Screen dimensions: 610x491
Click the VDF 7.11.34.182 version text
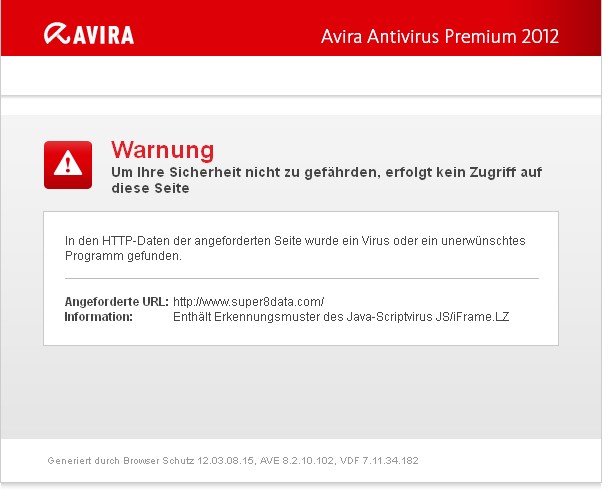point(379,461)
